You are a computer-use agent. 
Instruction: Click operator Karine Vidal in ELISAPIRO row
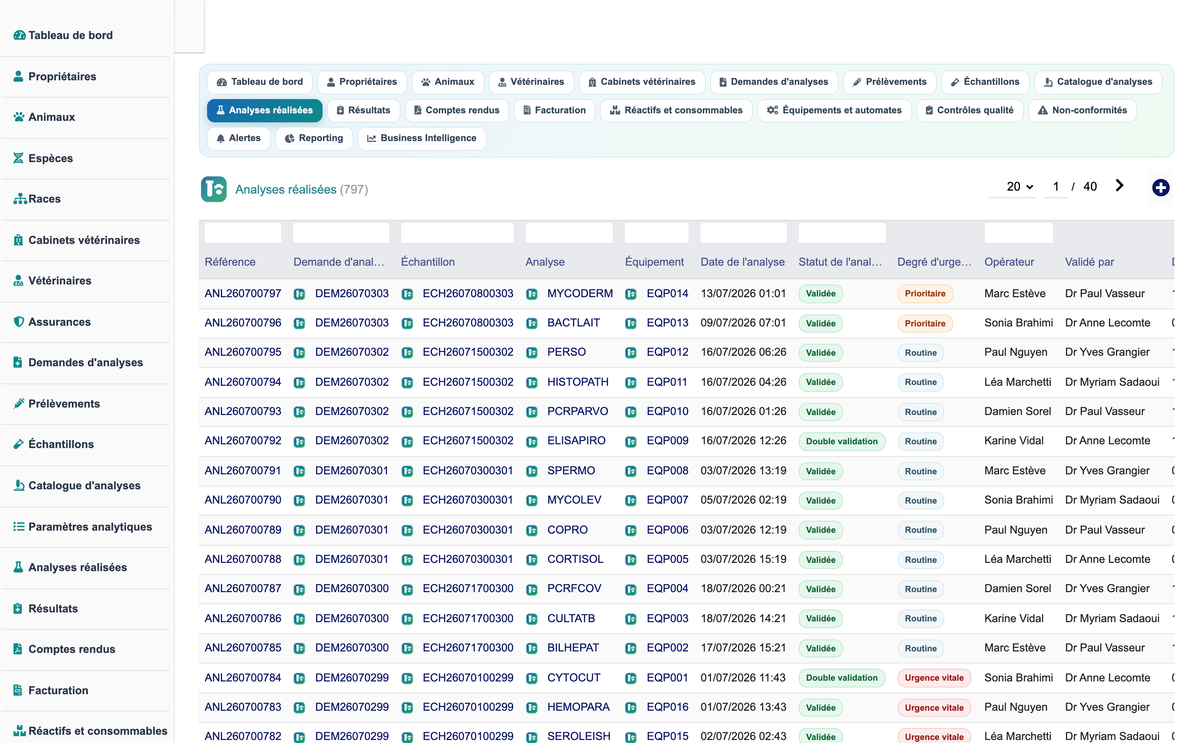pos(1014,441)
